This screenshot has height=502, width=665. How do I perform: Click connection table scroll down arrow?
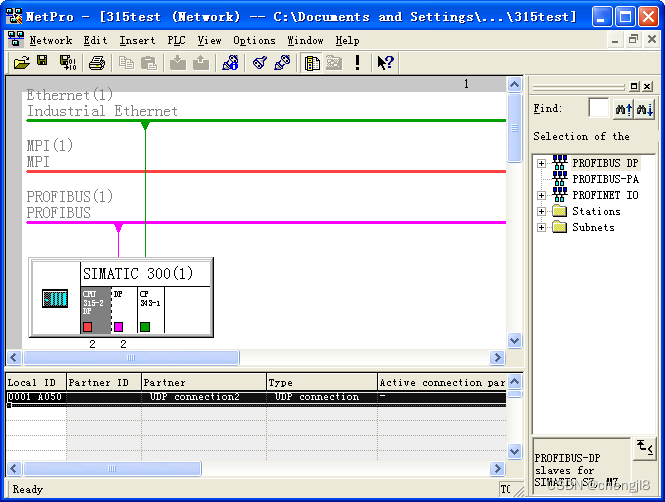click(514, 451)
